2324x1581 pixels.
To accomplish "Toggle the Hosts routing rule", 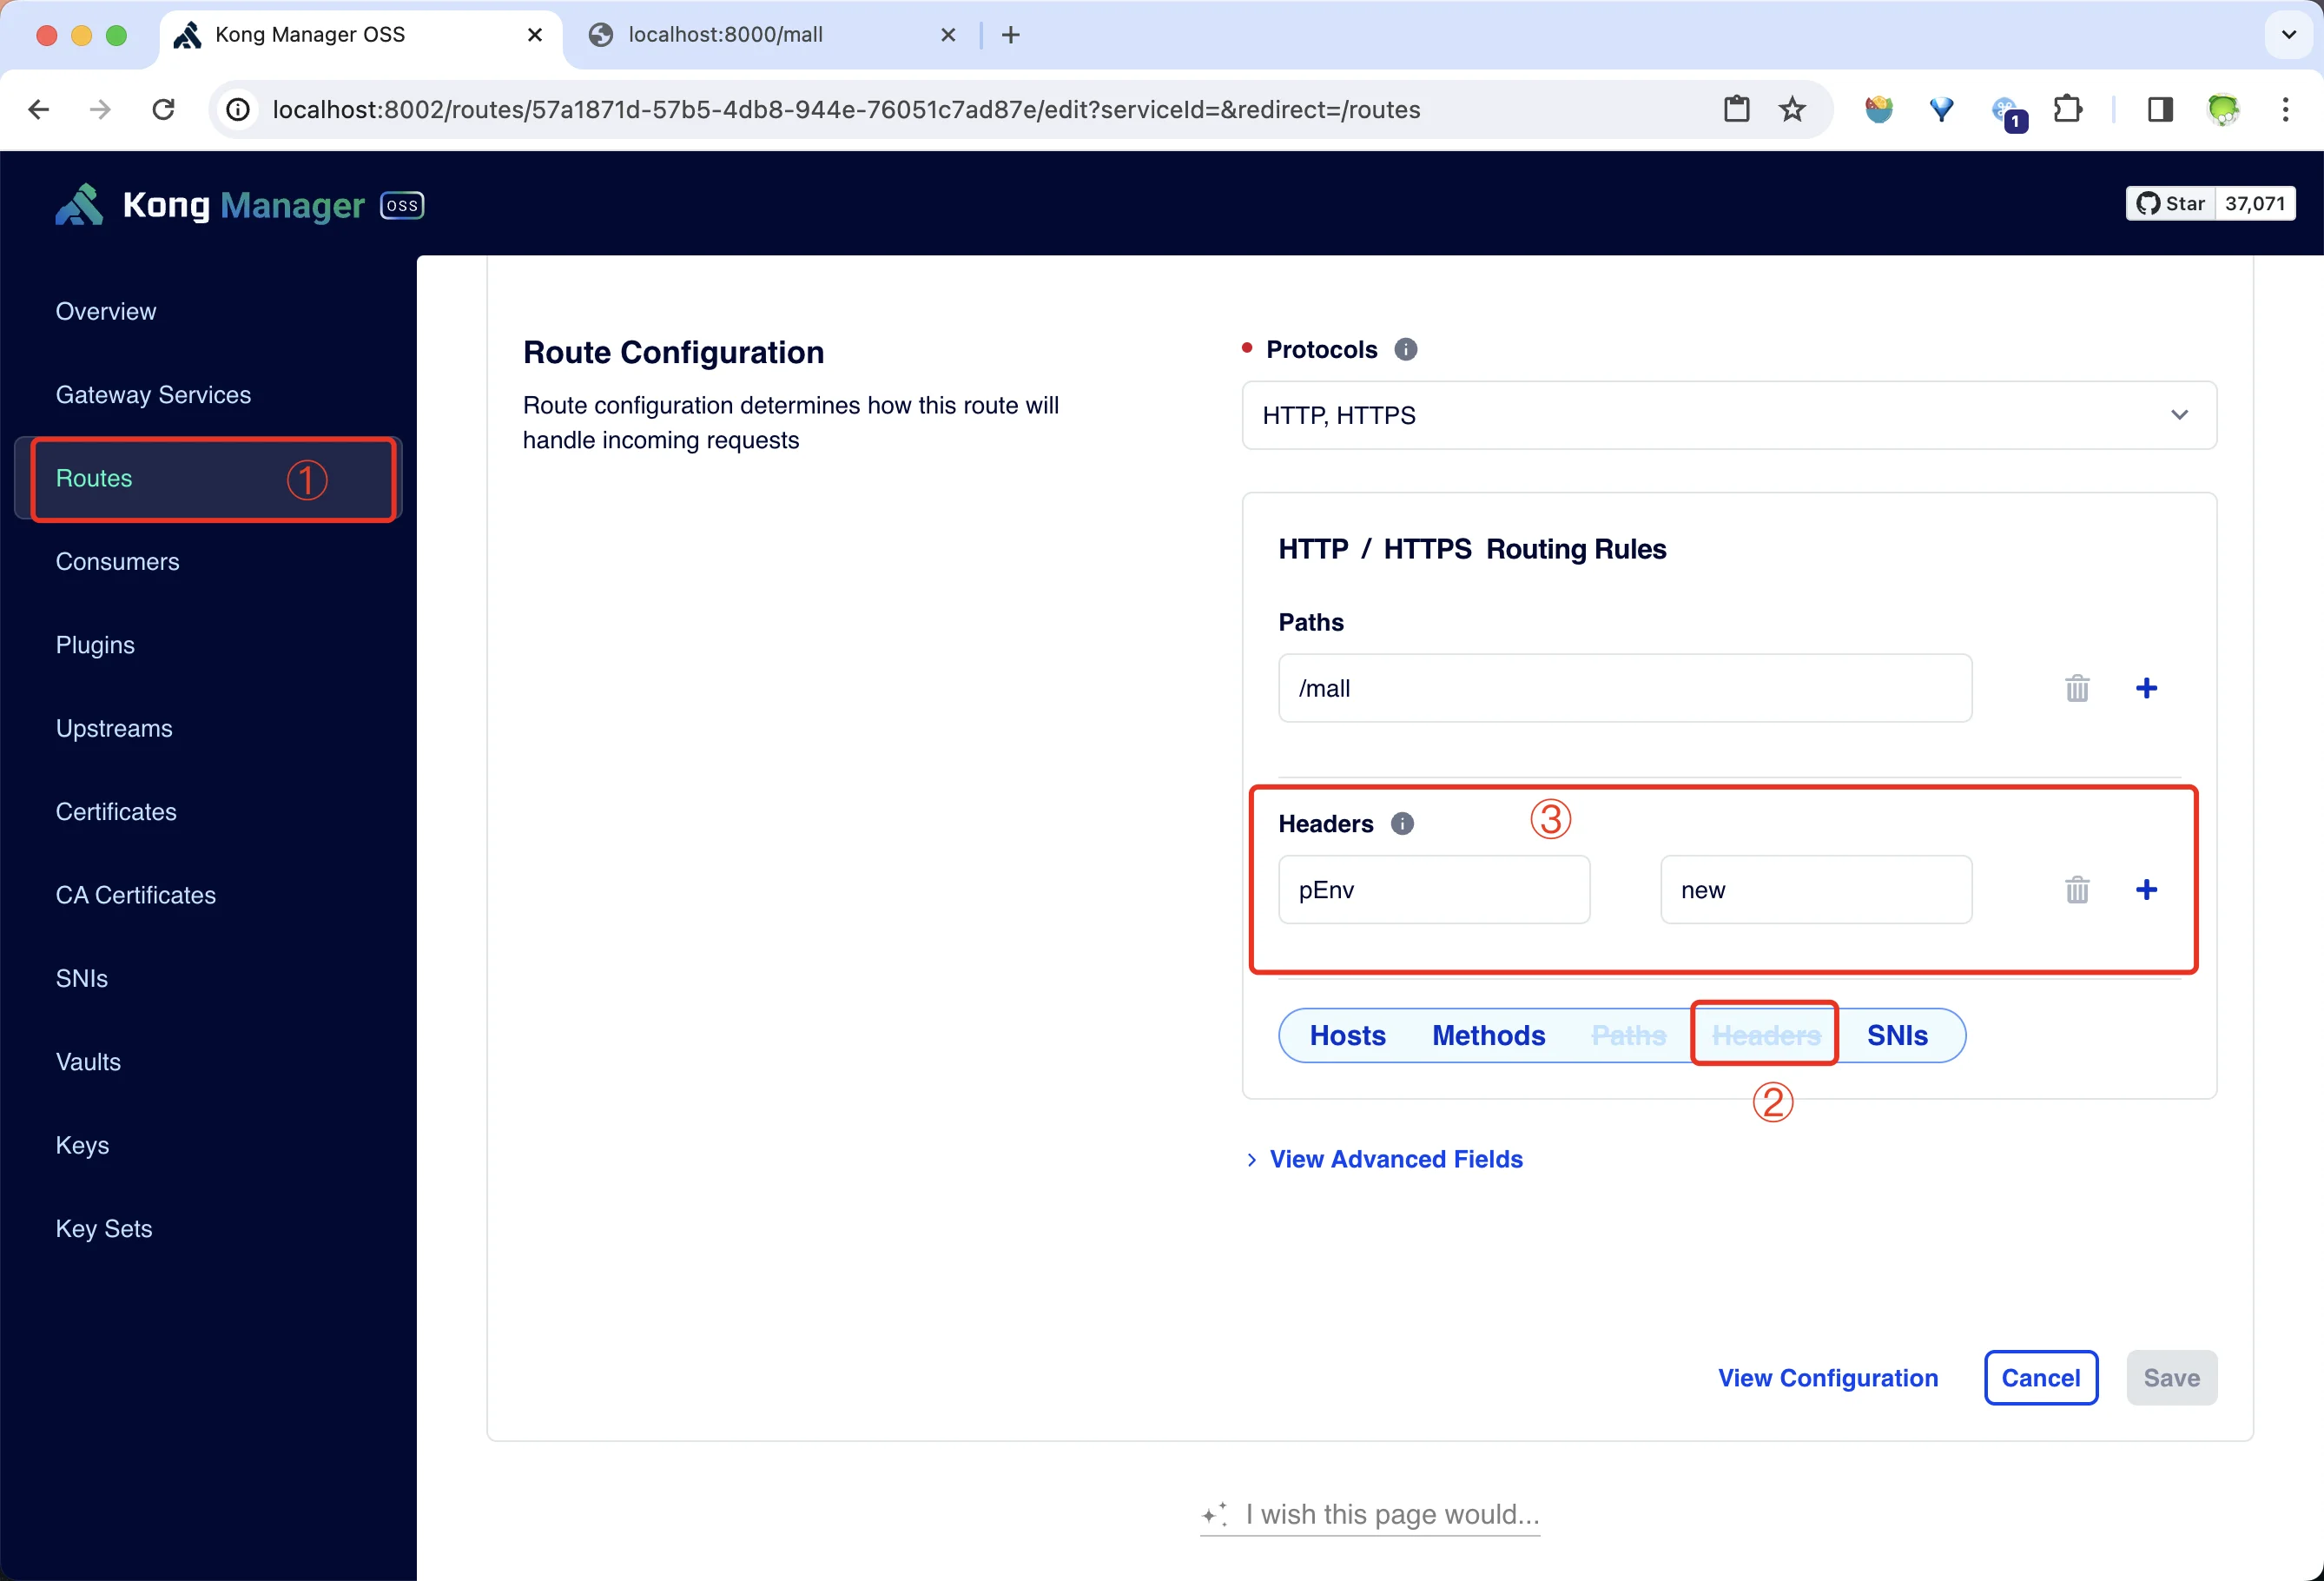I will (1347, 1035).
